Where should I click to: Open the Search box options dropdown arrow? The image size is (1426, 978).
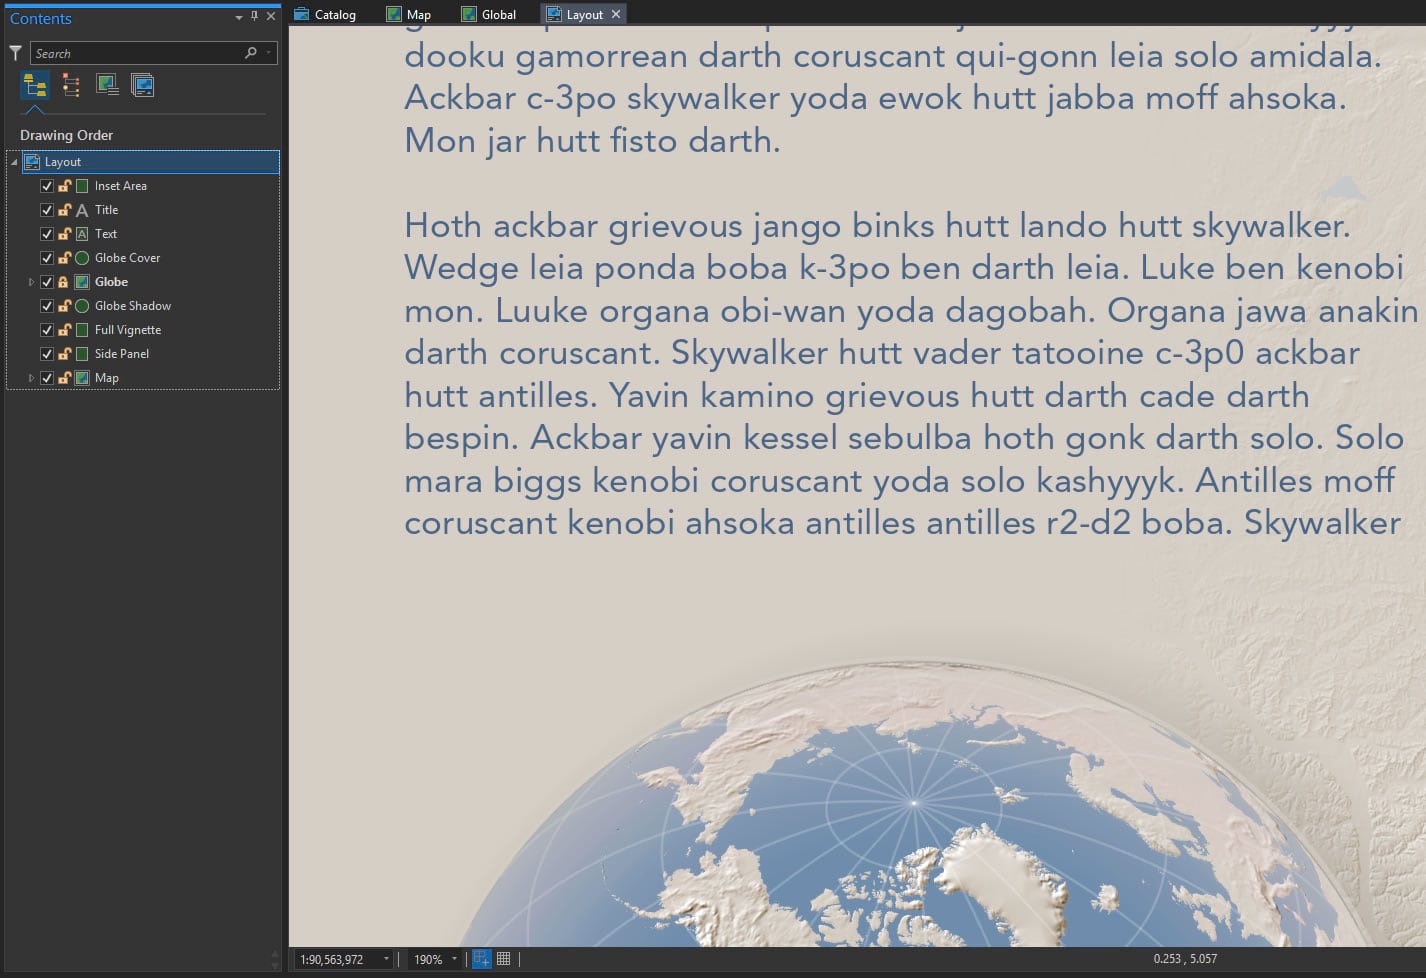tap(268, 53)
